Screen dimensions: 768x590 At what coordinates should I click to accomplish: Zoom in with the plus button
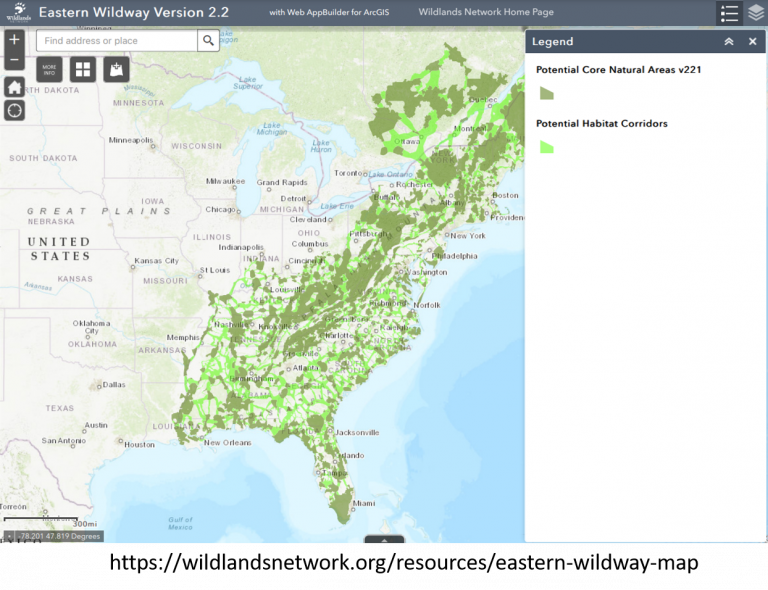[x=14, y=40]
